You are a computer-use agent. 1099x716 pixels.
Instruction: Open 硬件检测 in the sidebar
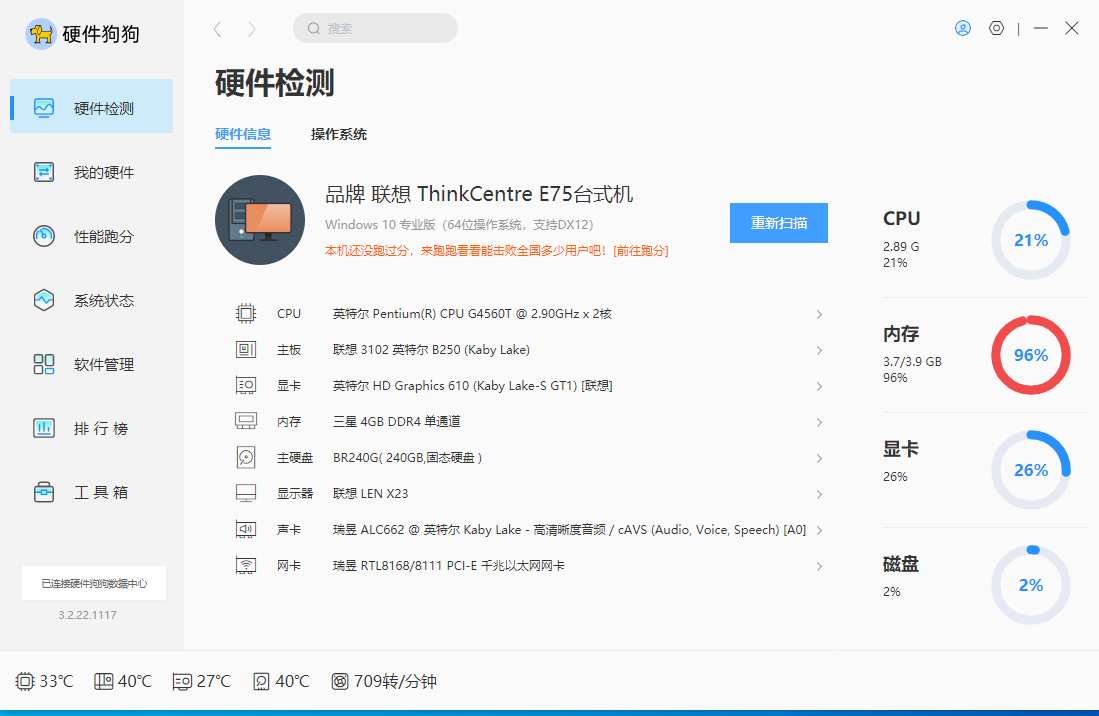91,106
